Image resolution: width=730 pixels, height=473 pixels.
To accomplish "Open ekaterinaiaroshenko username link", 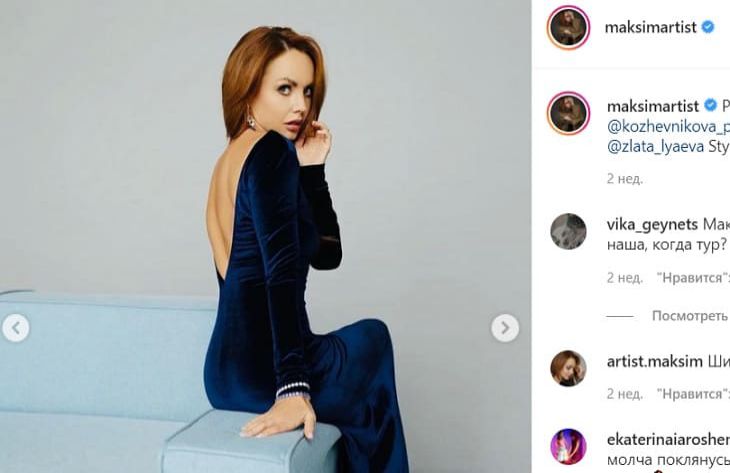I will pos(668,439).
